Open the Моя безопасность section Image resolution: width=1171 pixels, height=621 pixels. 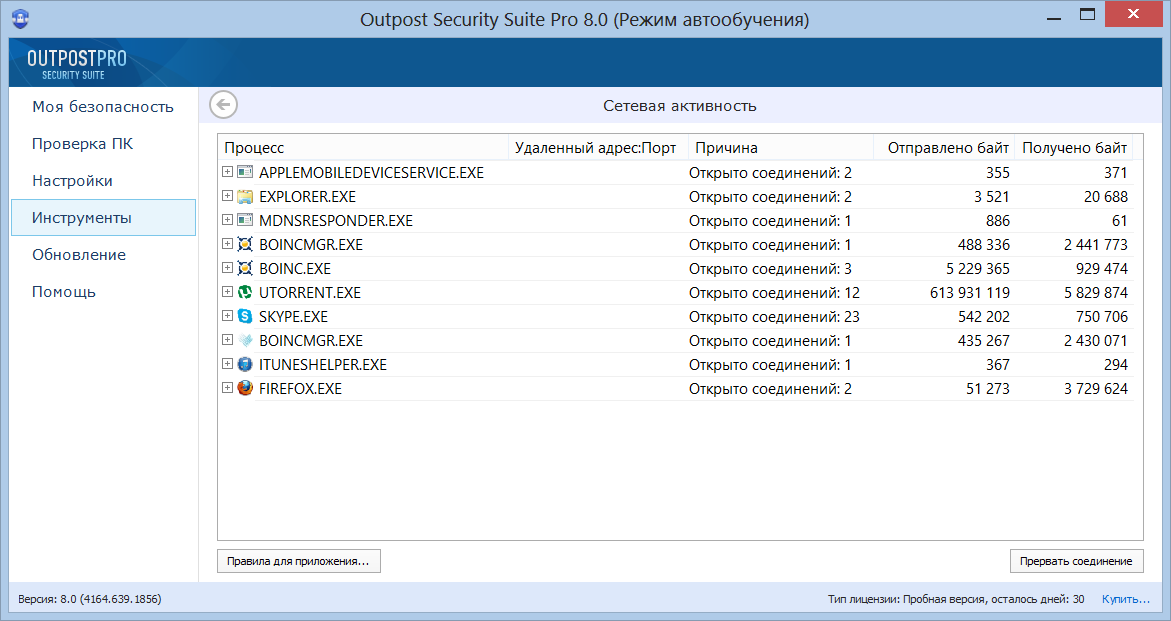pyautogui.click(x=103, y=107)
